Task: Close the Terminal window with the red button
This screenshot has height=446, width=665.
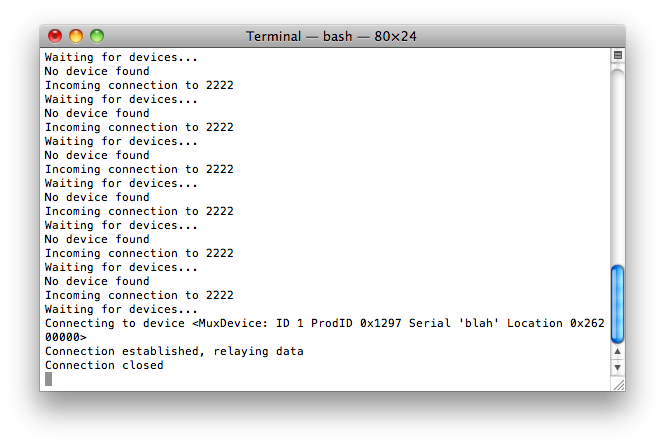Action: 55,36
